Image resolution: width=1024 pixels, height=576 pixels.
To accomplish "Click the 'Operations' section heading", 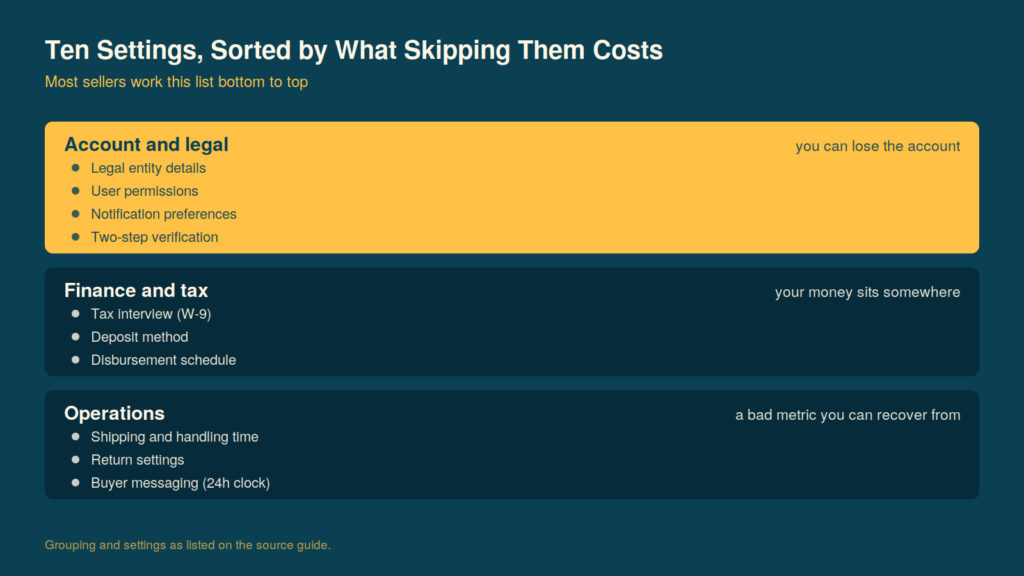I will click(x=114, y=413).
